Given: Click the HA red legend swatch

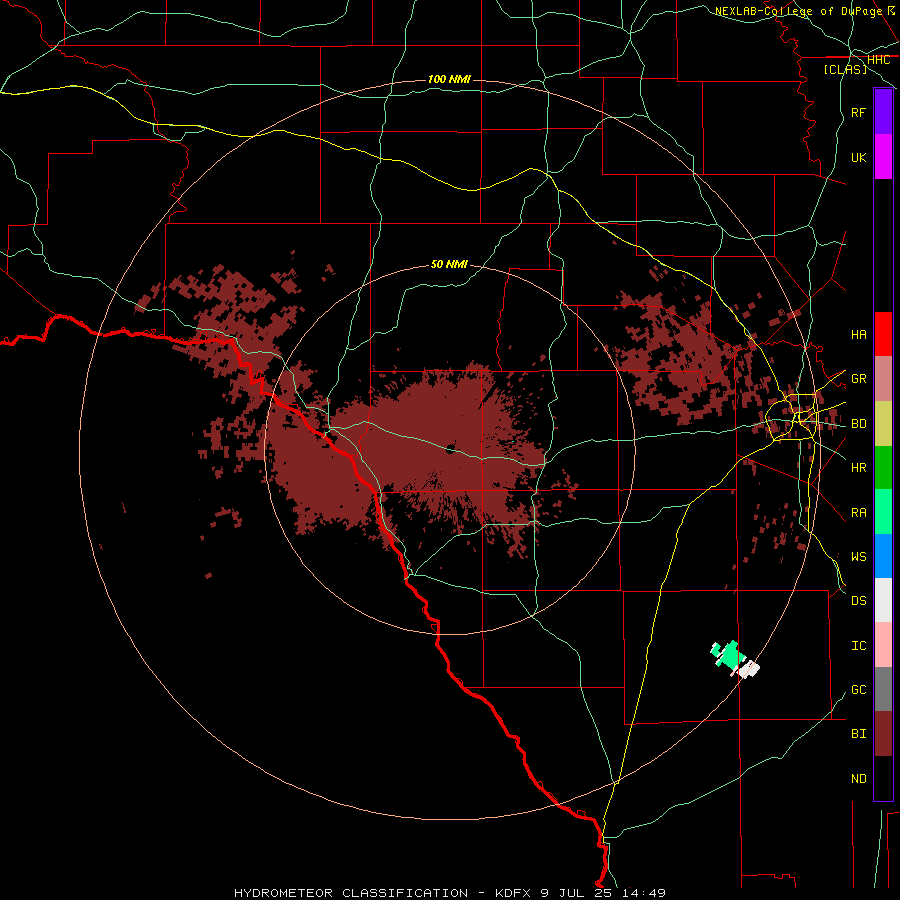Looking at the screenshot, I should click(883, 334).
